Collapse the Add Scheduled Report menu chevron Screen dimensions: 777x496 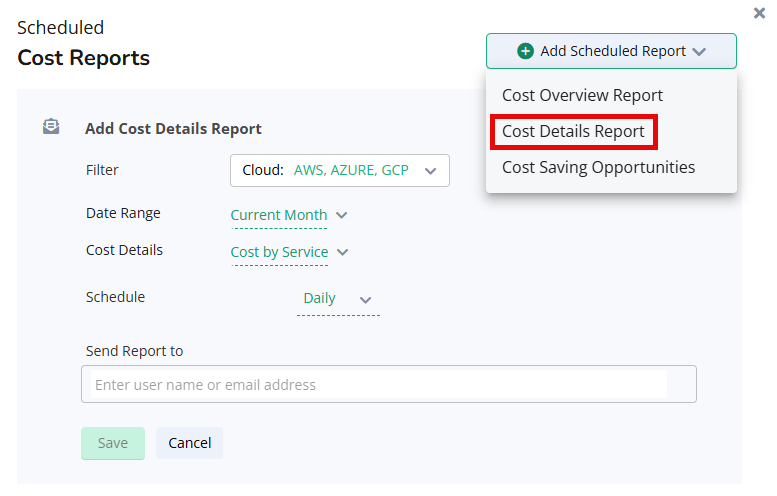[x=699, y=52]
